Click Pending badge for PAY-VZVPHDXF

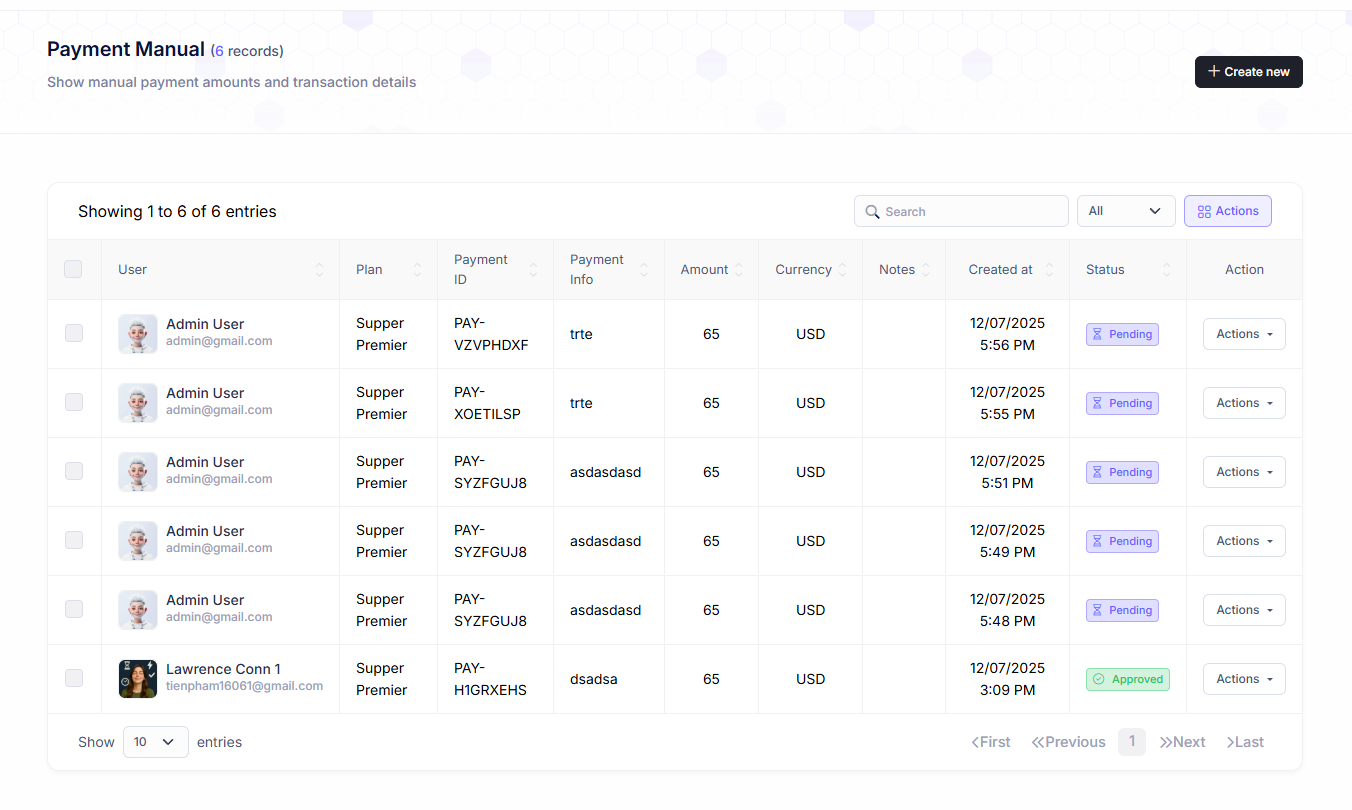click(1122, 334)
